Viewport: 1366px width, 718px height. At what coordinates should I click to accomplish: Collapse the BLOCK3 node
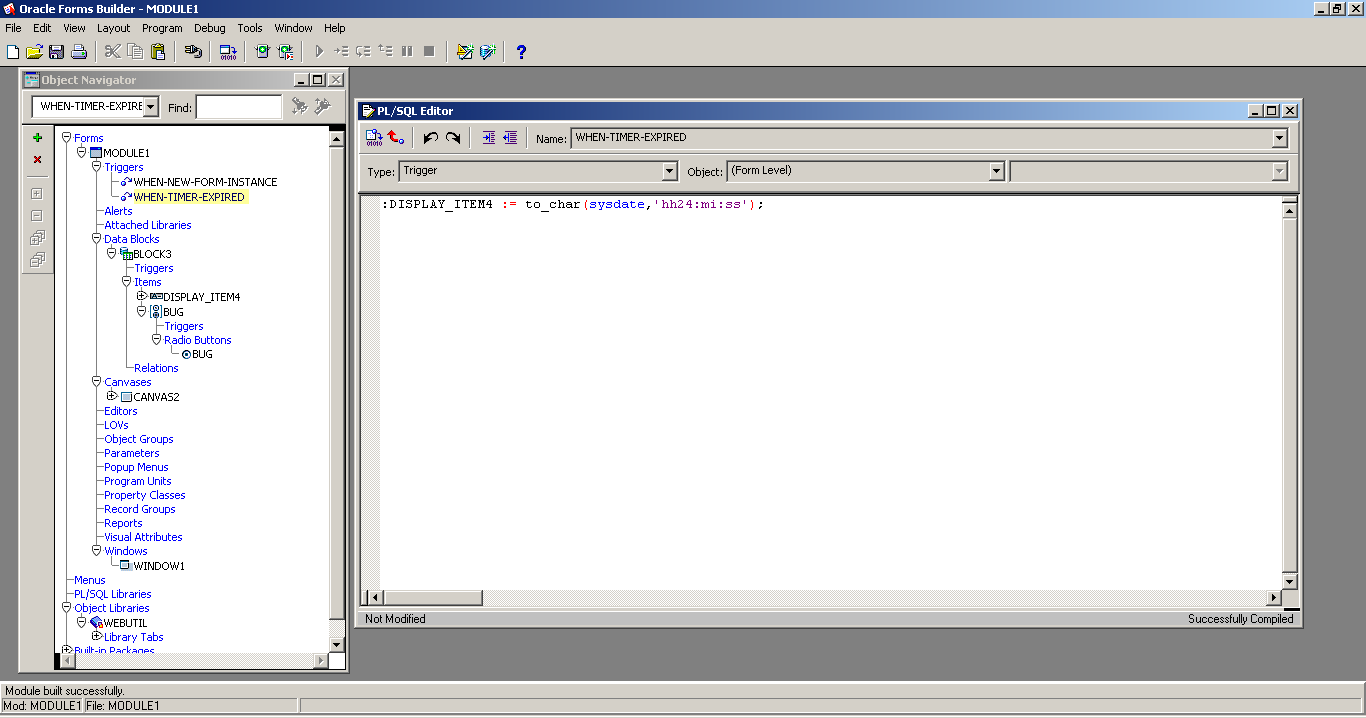(x=112, y=253)
